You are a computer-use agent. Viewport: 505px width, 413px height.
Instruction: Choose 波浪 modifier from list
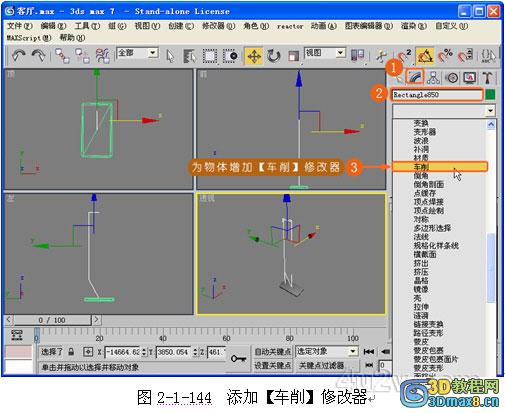[x=421, y=140]
